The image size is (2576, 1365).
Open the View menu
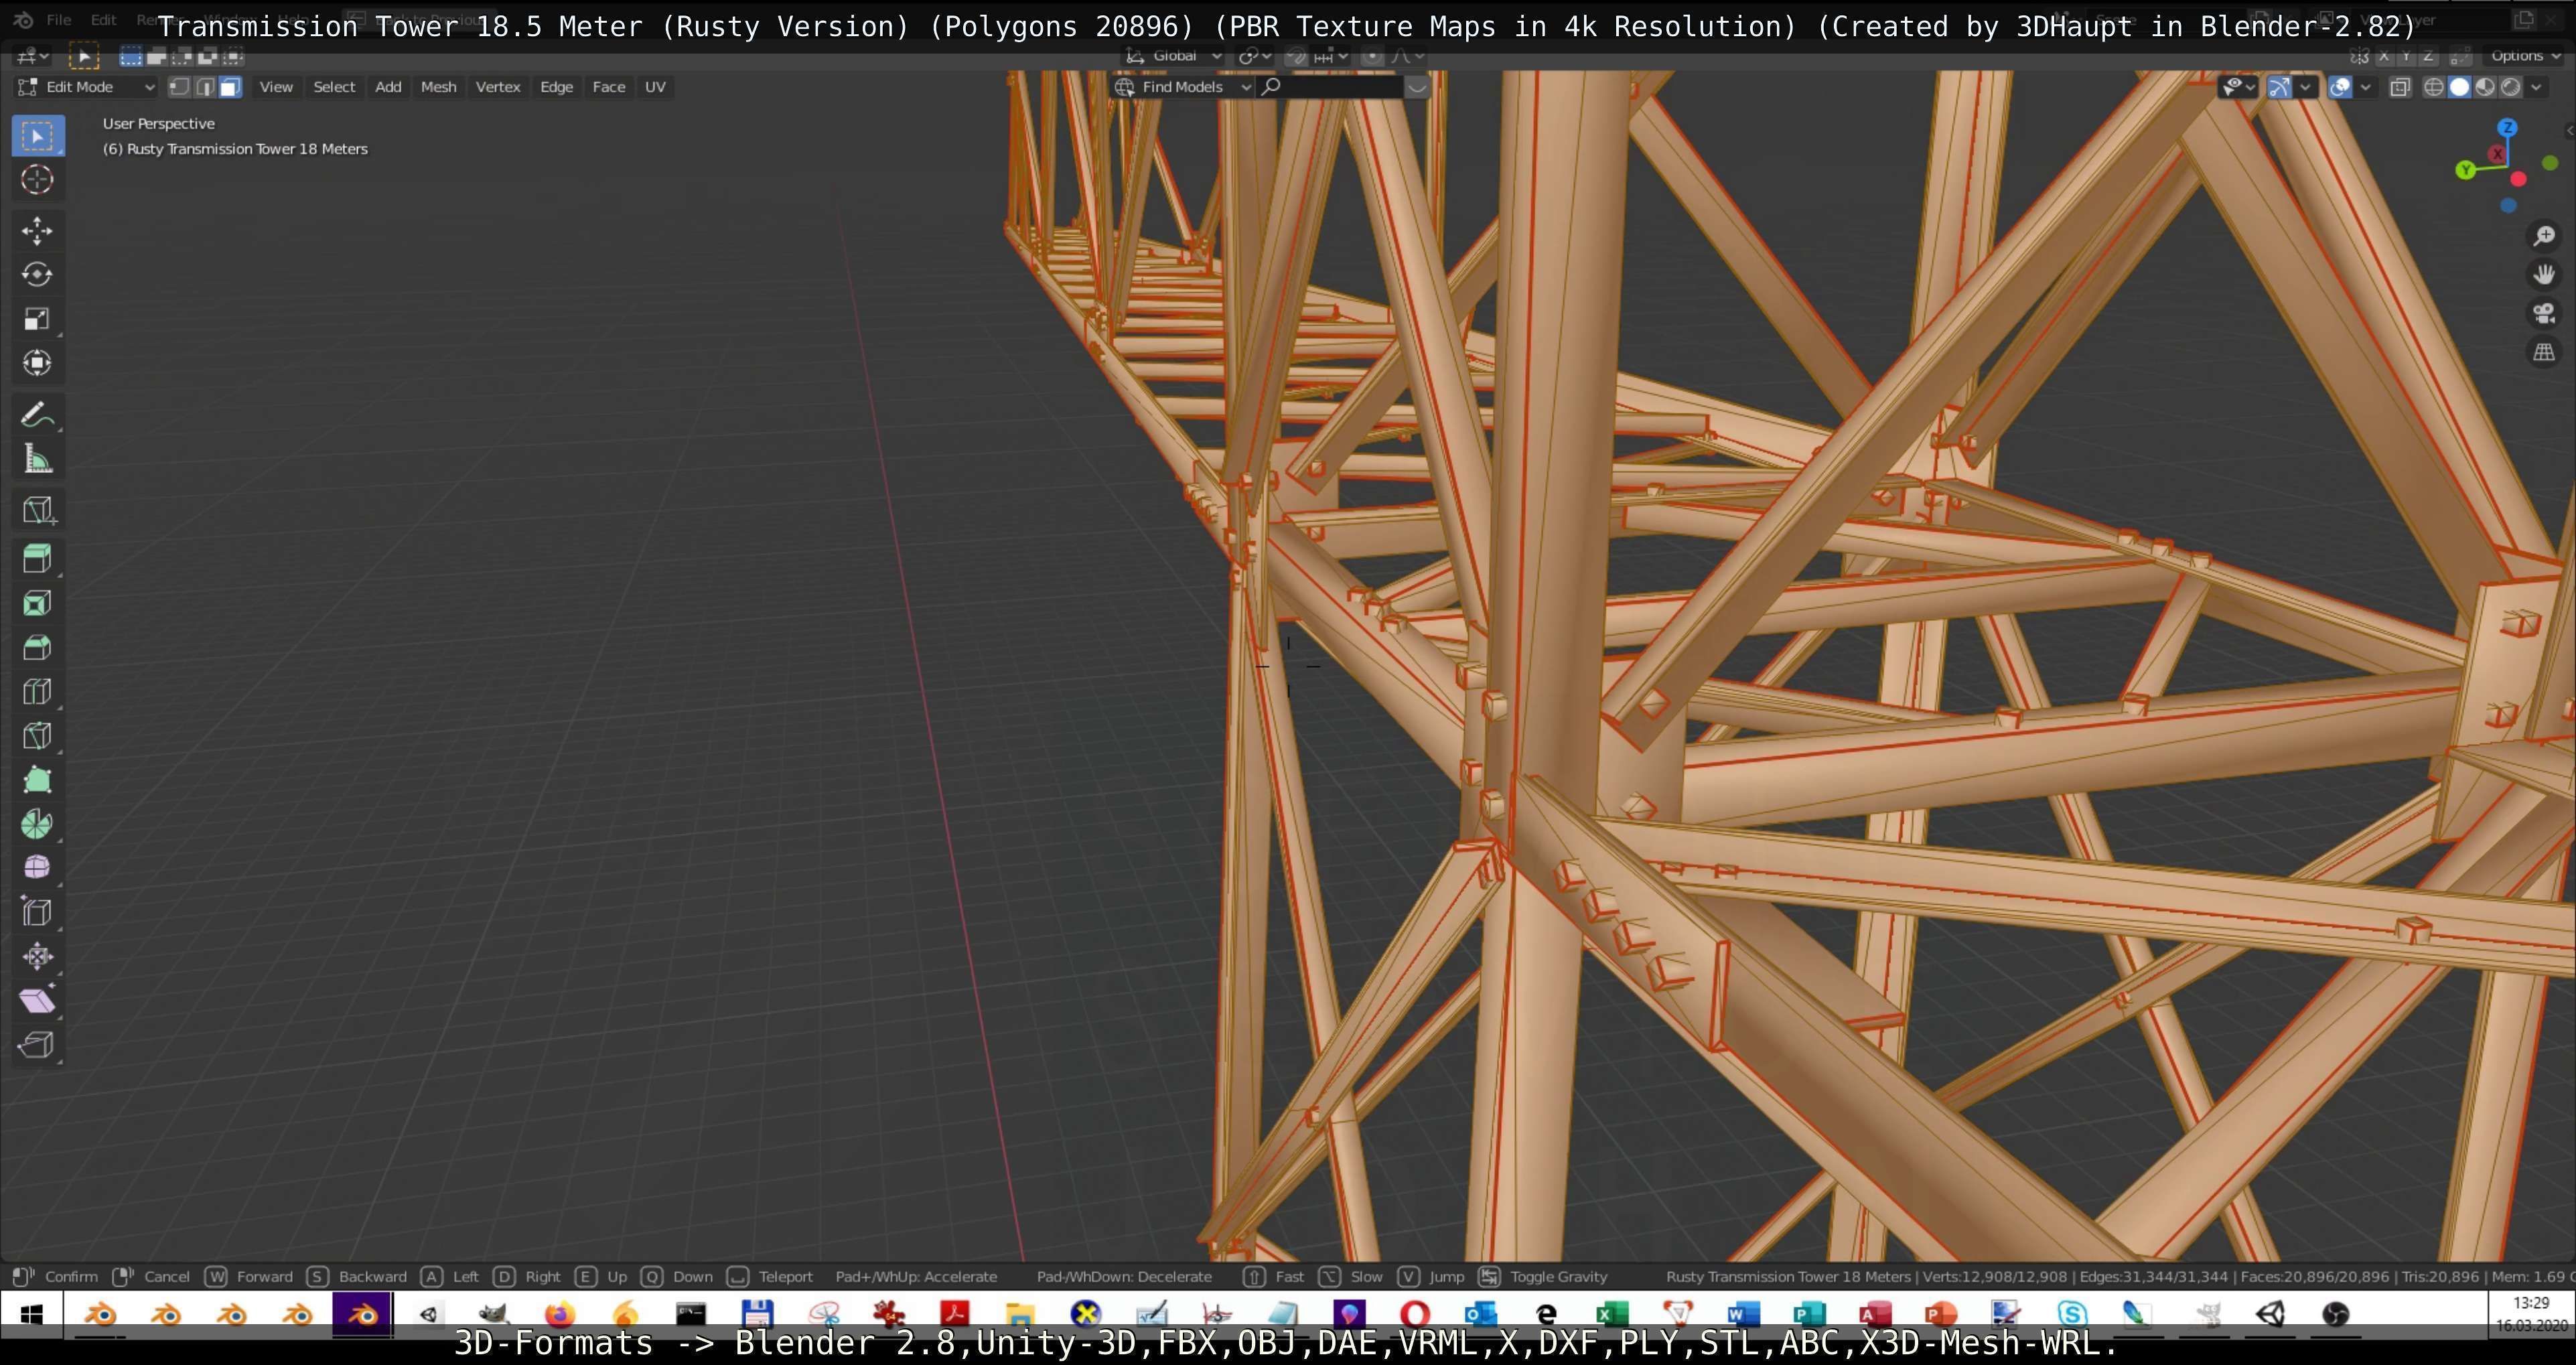click(x=276, y=87)
